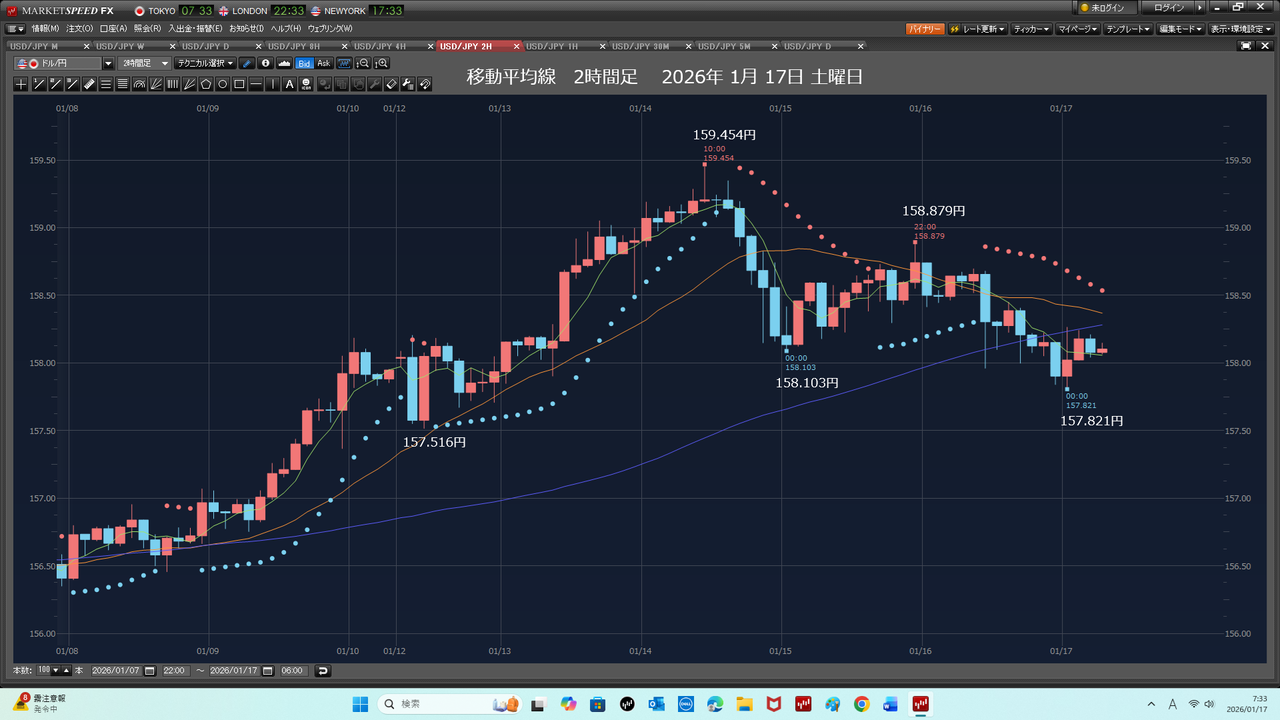
Task: Click the orange バイナリー button
Action: pos(925,29)
